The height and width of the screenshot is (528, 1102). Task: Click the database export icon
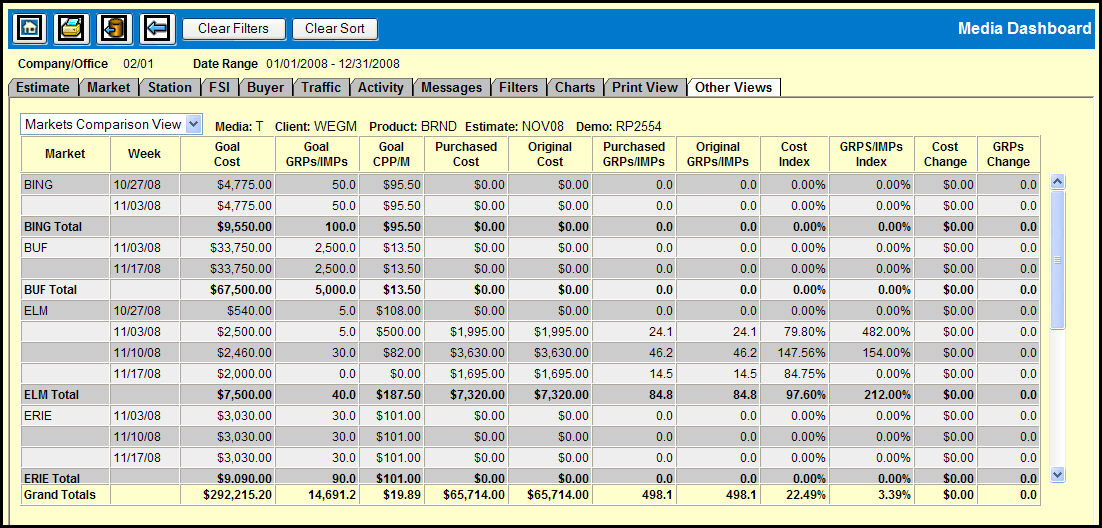coord(114,28)
